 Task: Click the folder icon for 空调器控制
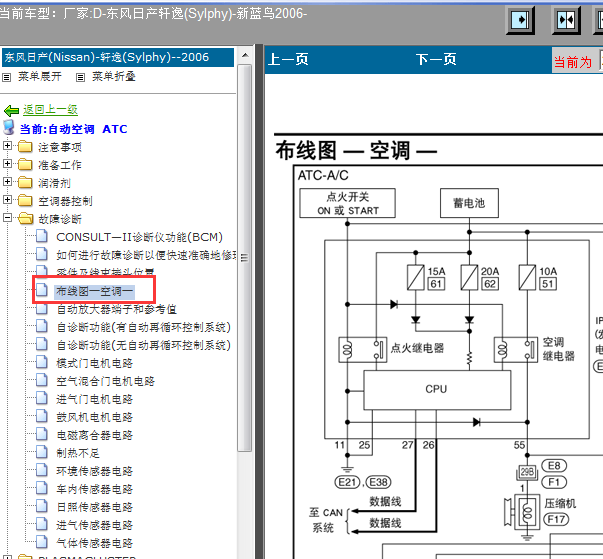click(x=25, y=200)
